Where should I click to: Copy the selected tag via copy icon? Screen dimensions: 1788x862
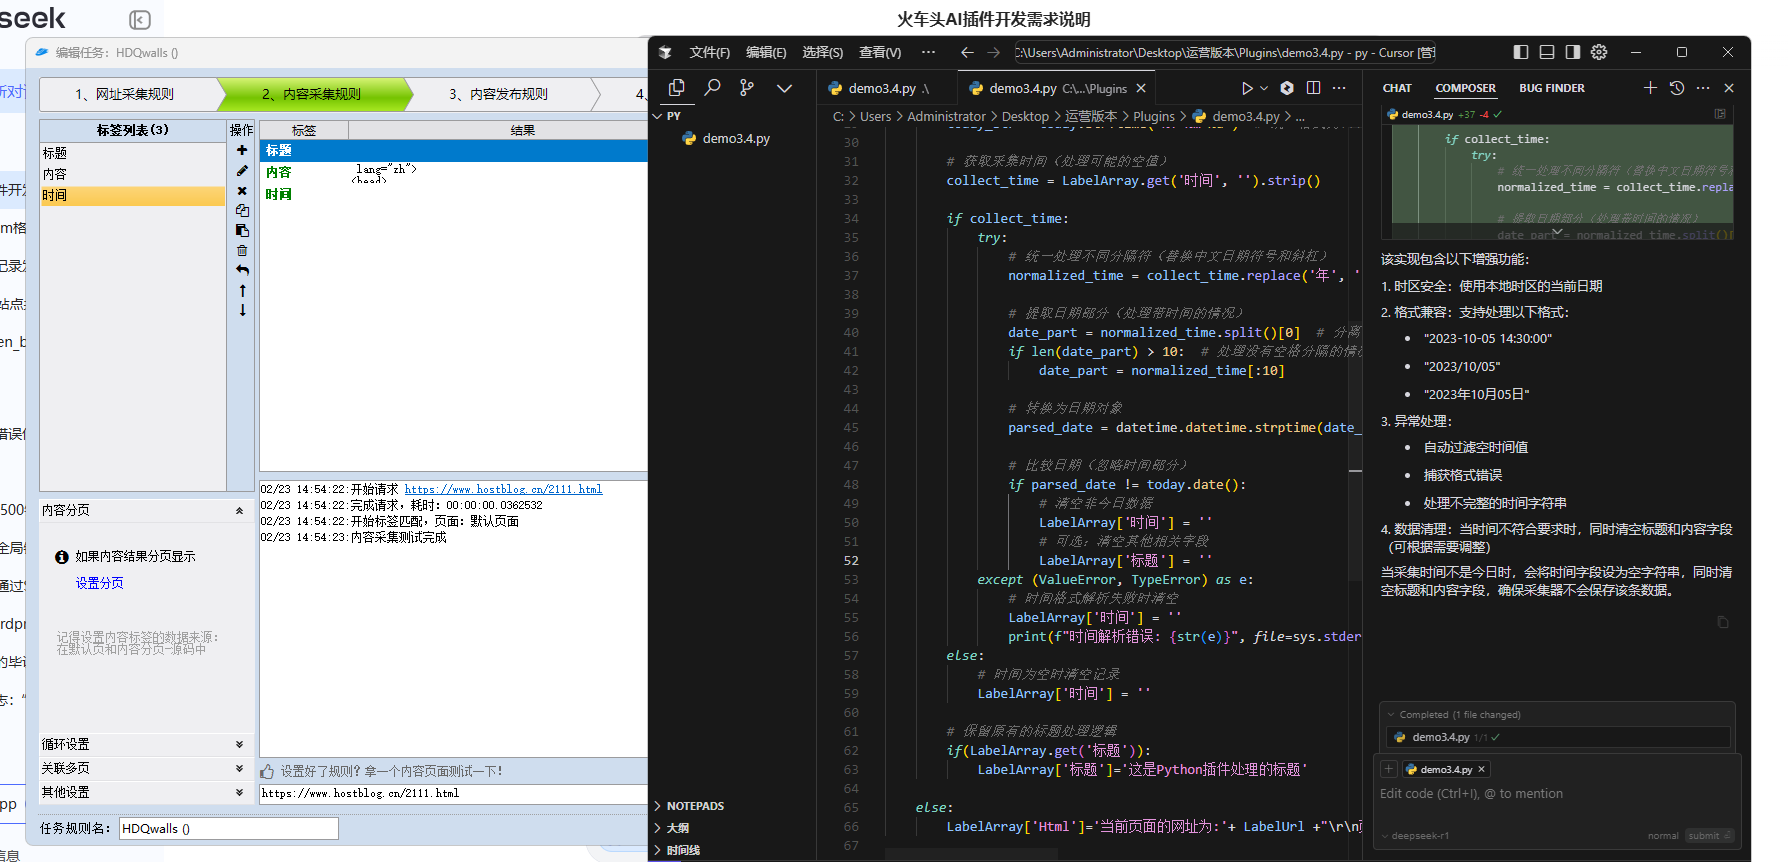point(242,210)
